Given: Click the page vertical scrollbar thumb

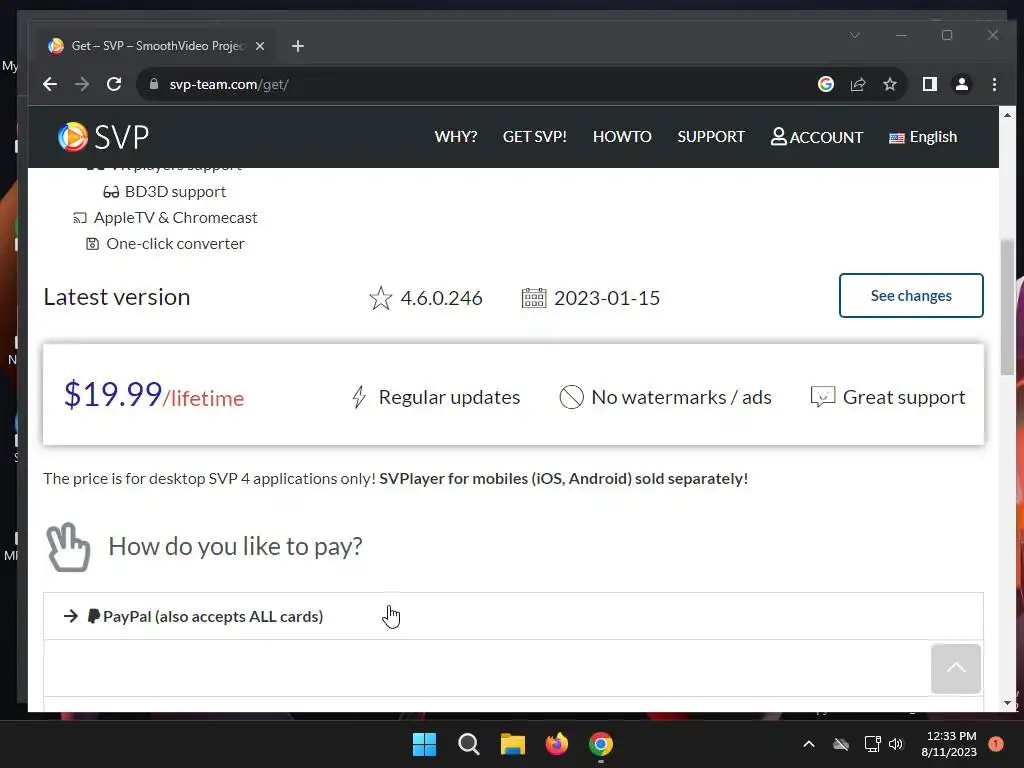Looking at the screenshot, I should click(1008, 307).
